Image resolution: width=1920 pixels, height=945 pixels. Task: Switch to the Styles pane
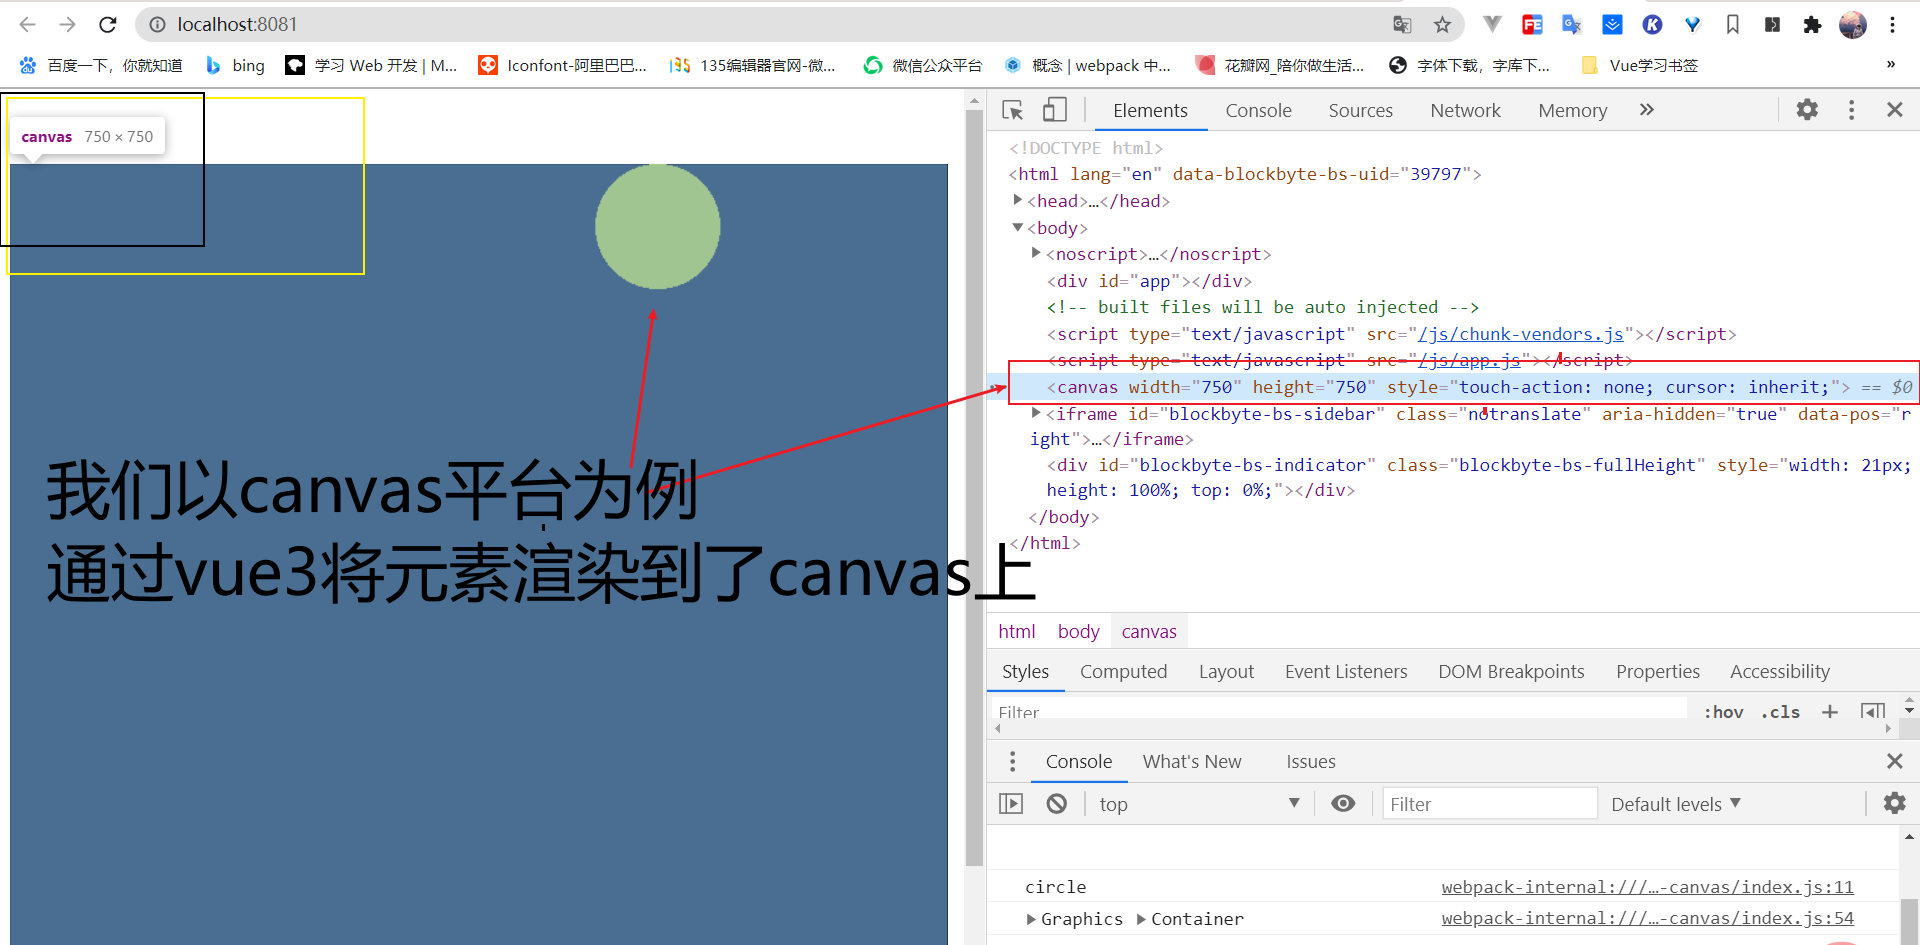[1025, 671]
